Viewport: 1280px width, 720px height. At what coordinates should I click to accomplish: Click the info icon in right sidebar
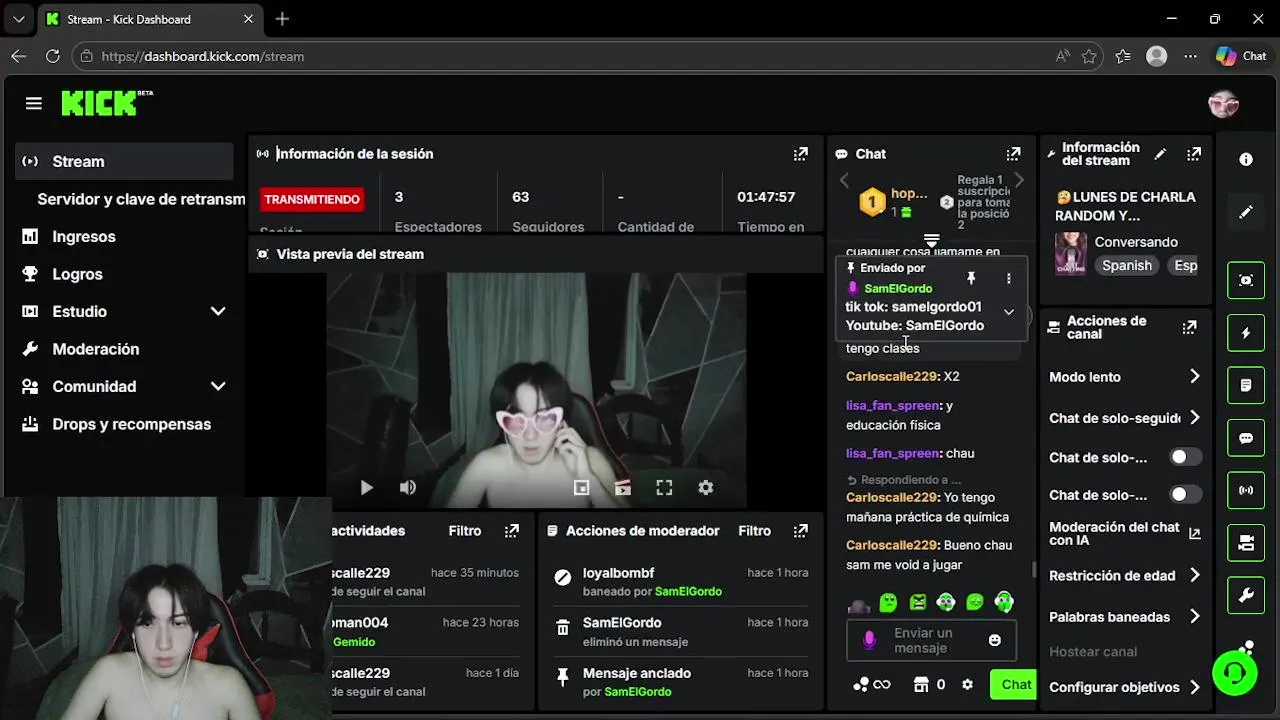(1246, 159)
